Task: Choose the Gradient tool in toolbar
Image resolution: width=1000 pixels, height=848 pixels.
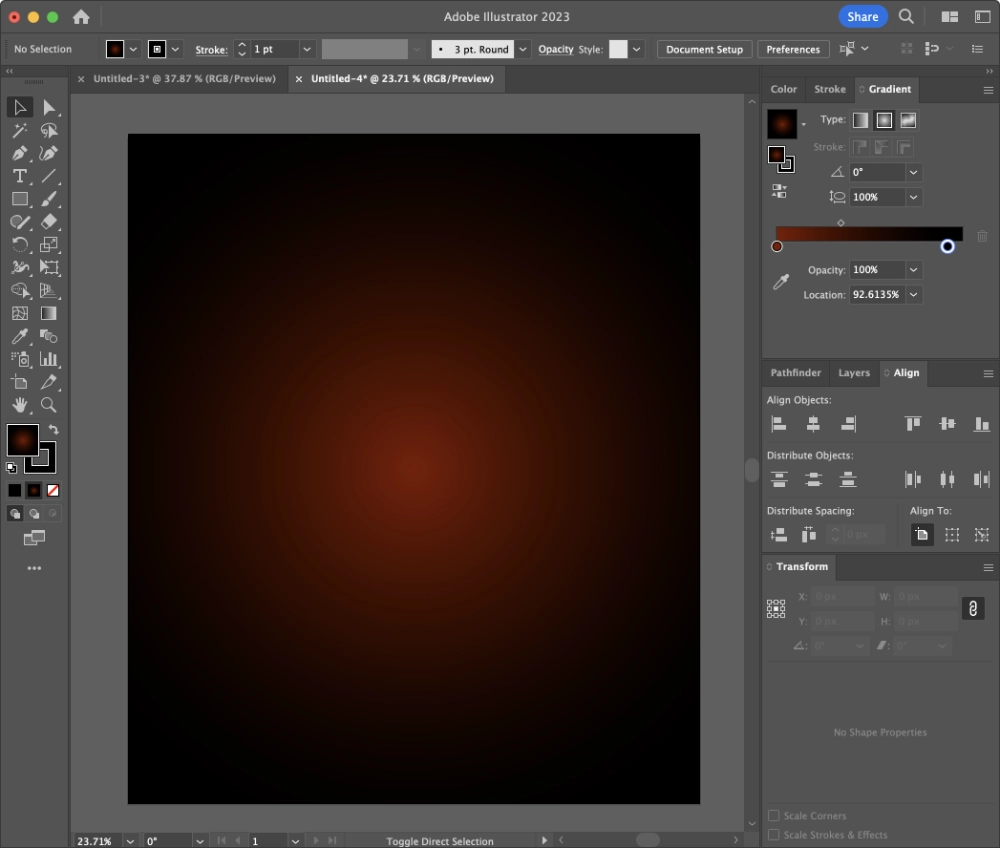Action: pos(48,314)
